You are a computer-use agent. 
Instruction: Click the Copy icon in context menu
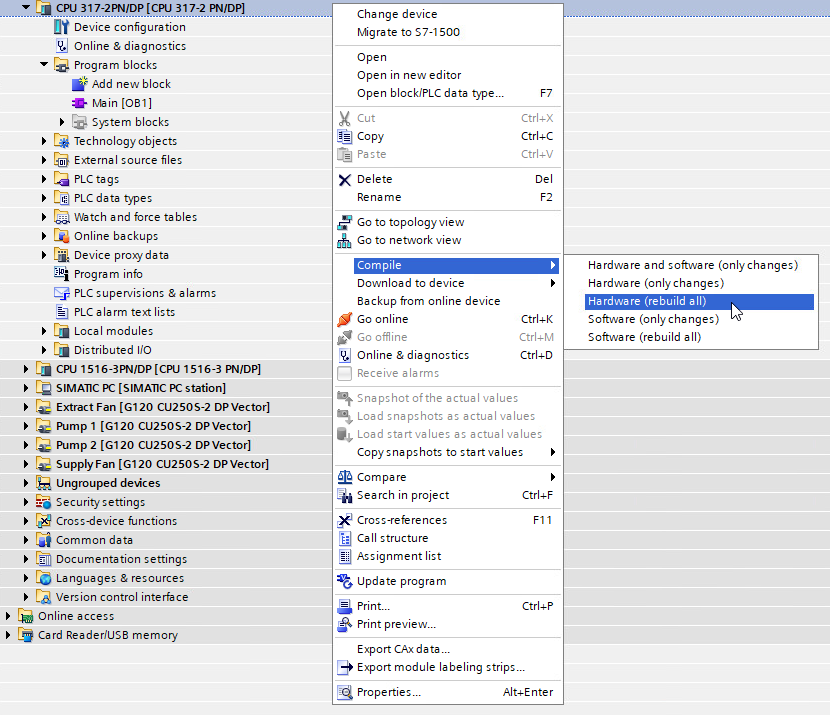click(345, 137)
